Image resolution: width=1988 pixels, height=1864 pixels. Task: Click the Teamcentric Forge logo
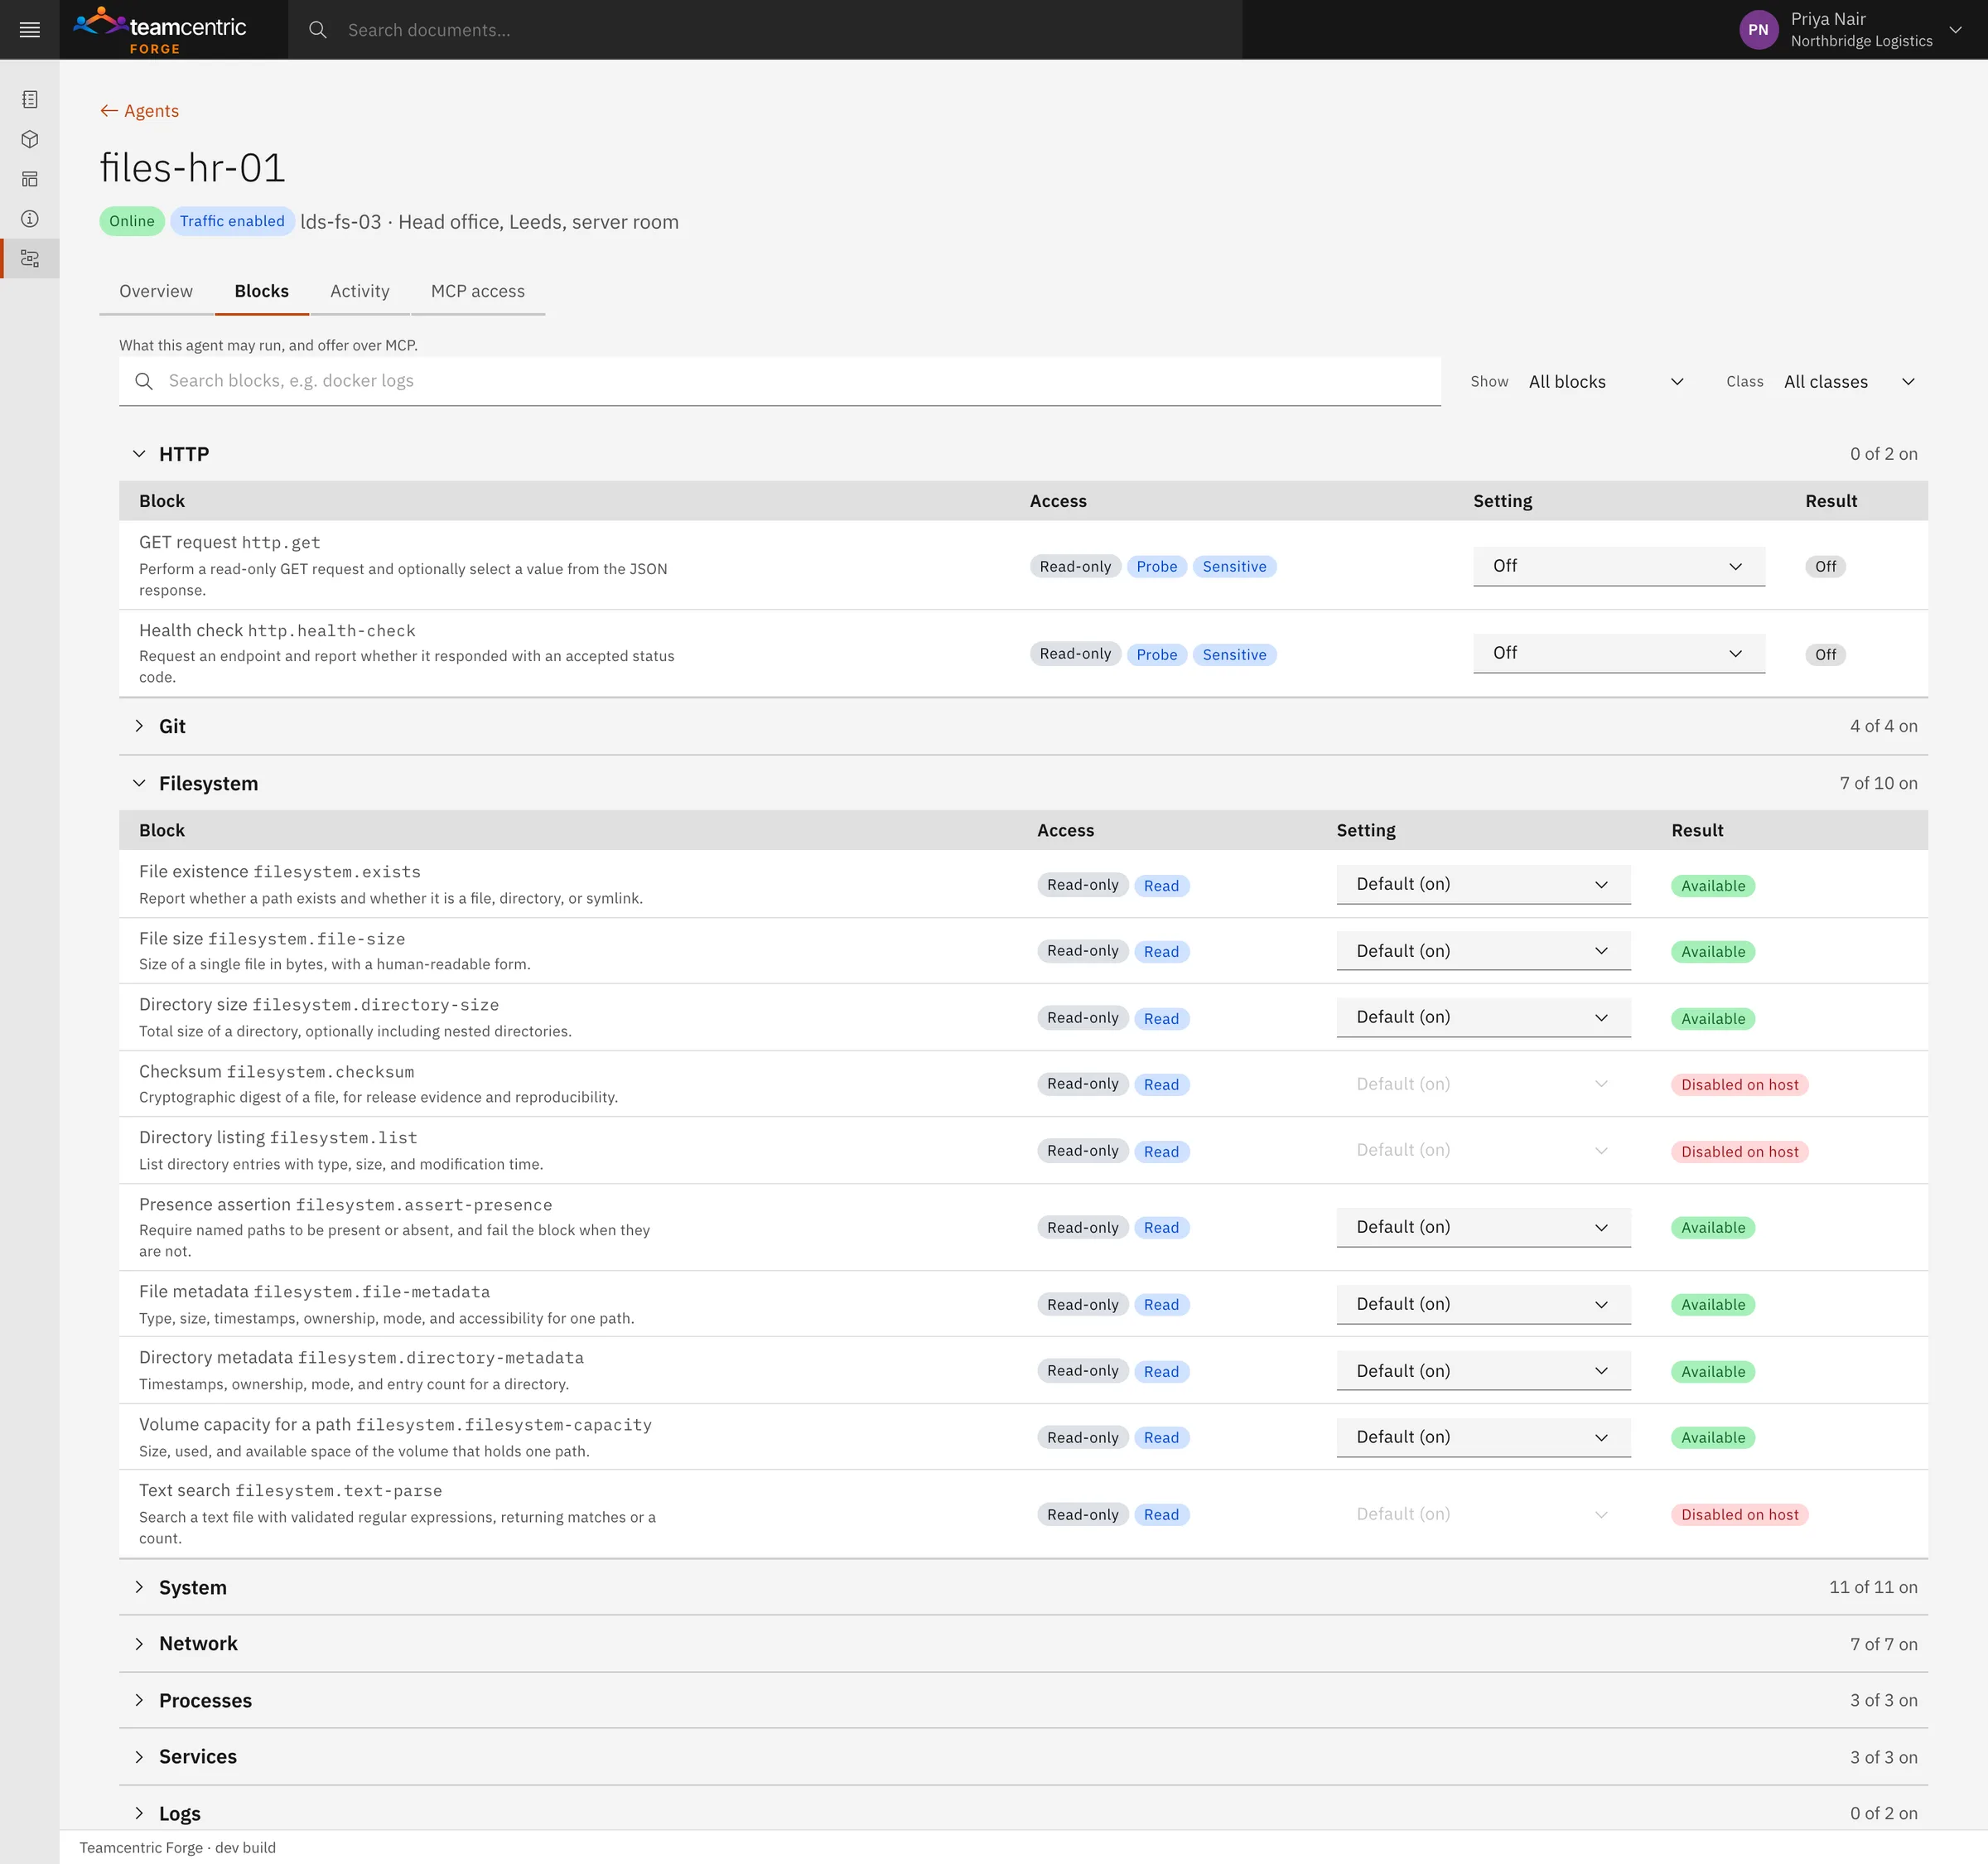tap(160, 30)
